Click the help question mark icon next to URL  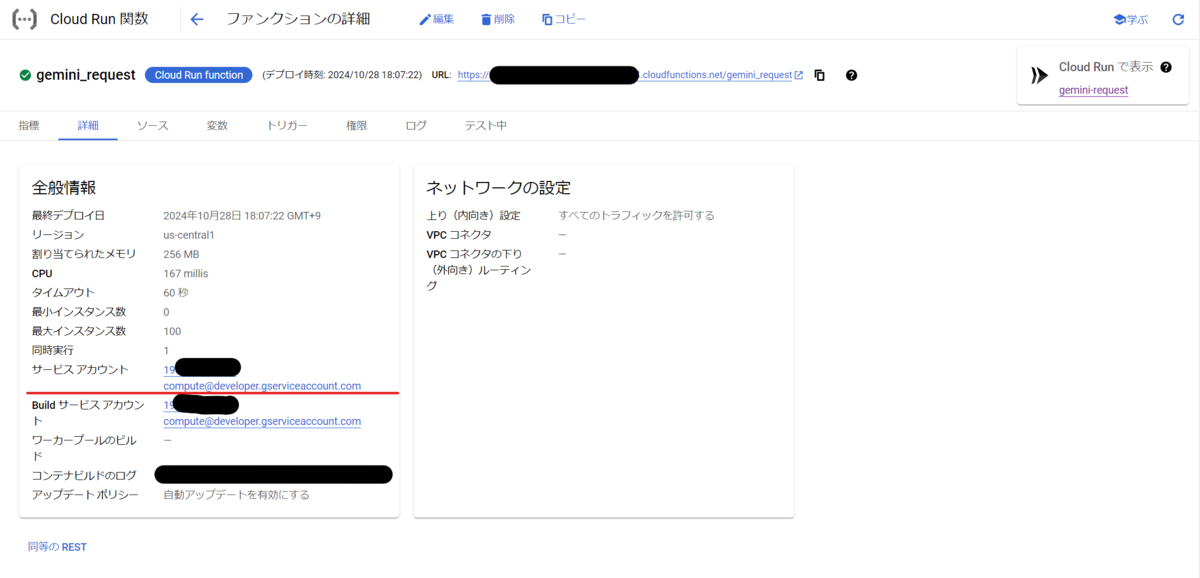[x=851, y=75]
